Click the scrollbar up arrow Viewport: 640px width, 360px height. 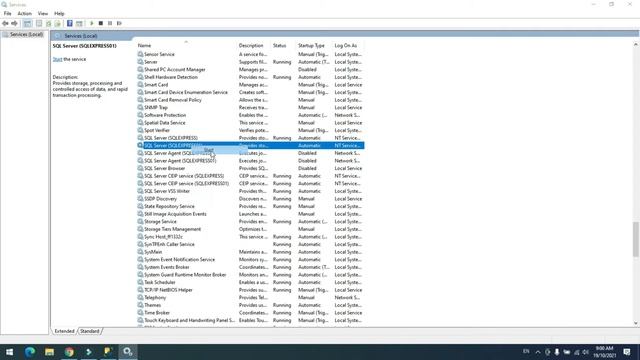pos(636,44)
